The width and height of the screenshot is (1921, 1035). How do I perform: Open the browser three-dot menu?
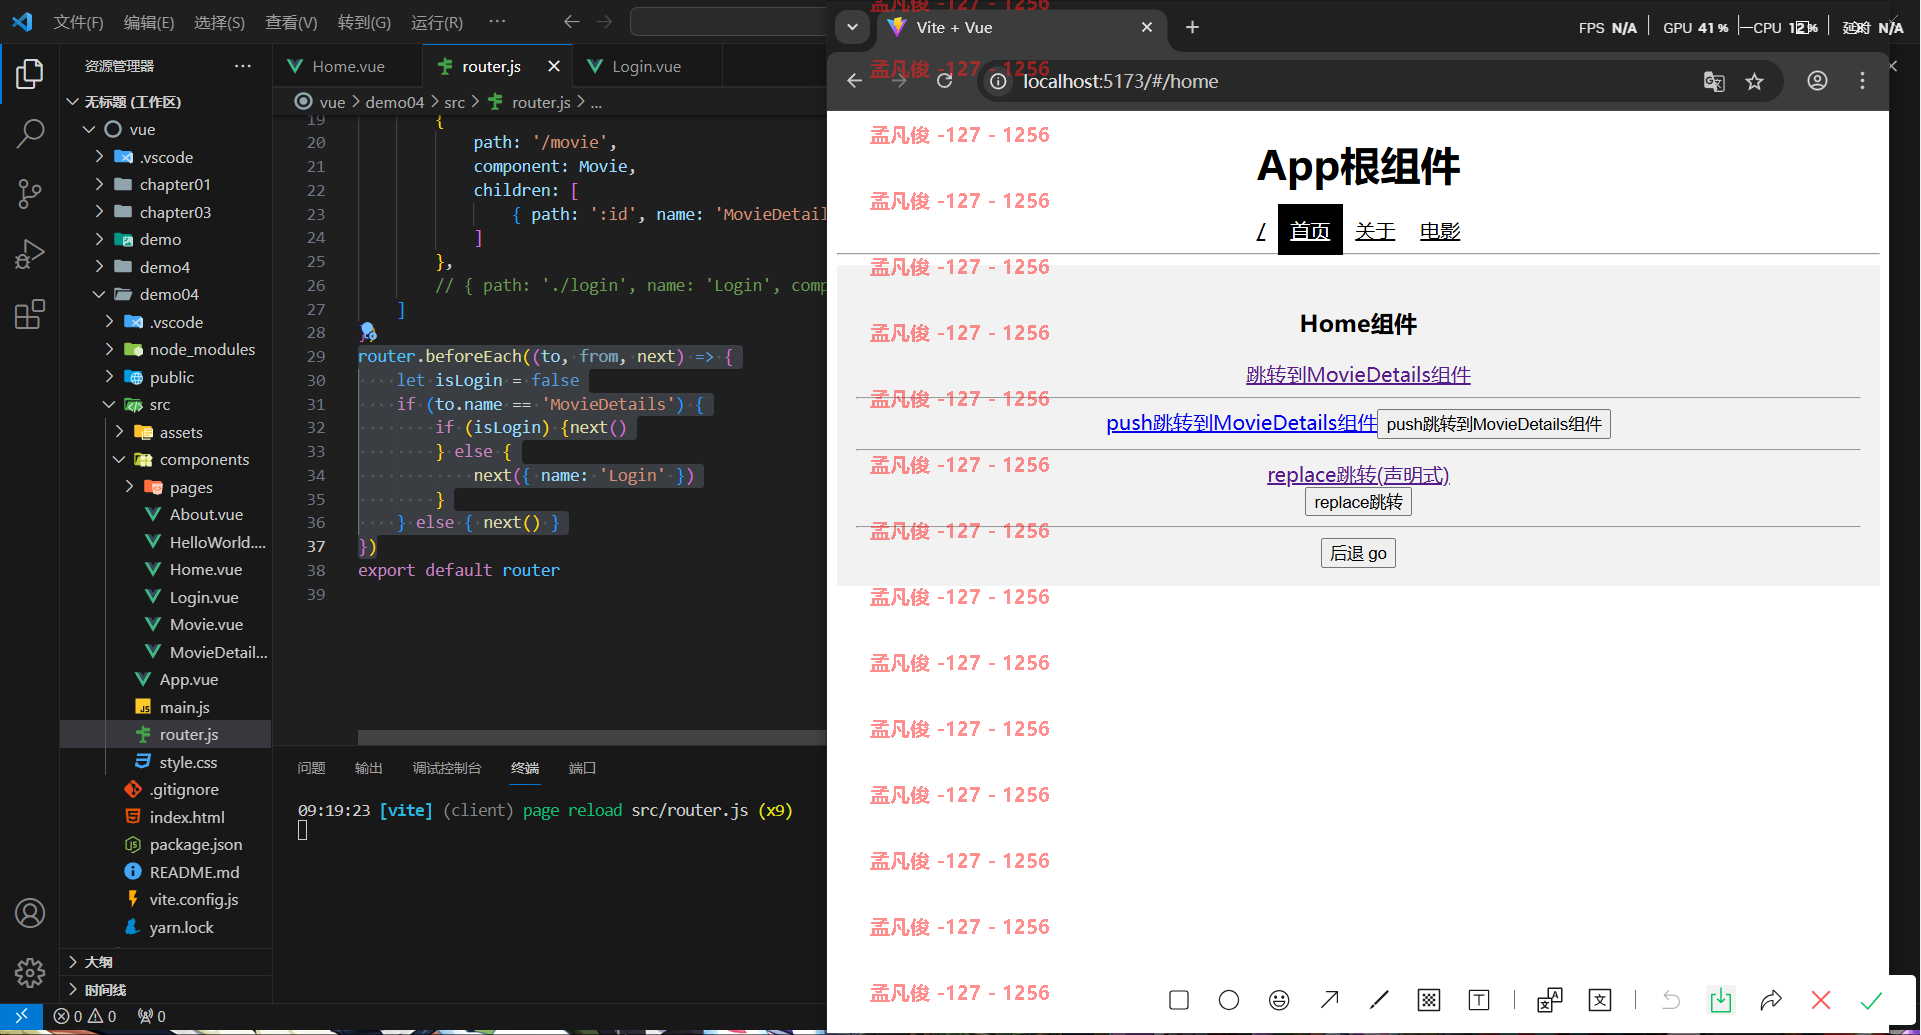coord(1862,81)
